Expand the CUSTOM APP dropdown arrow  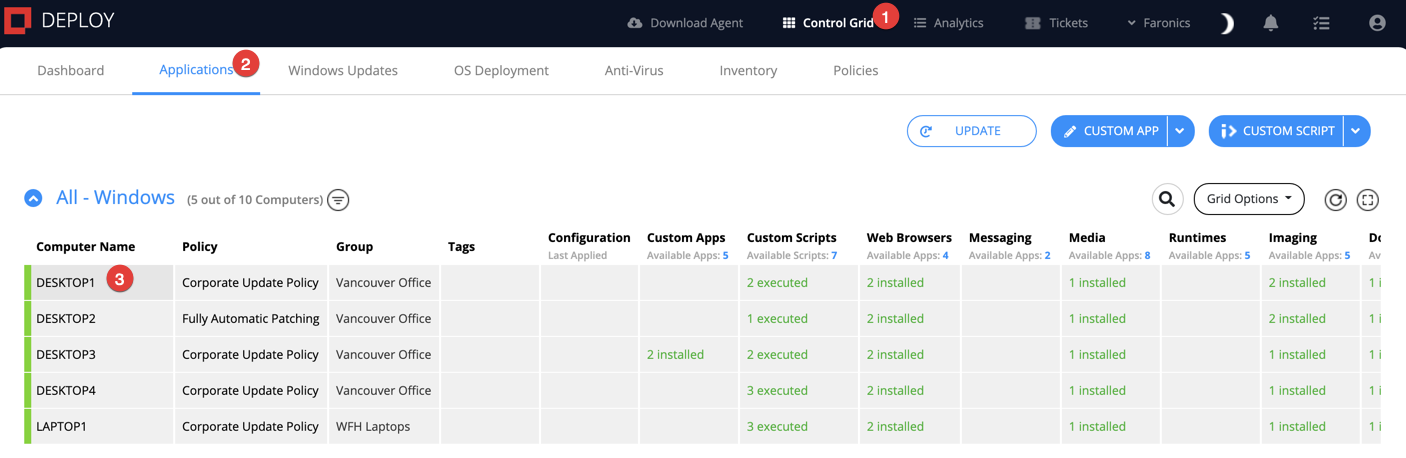click(x=1180, y=131)
